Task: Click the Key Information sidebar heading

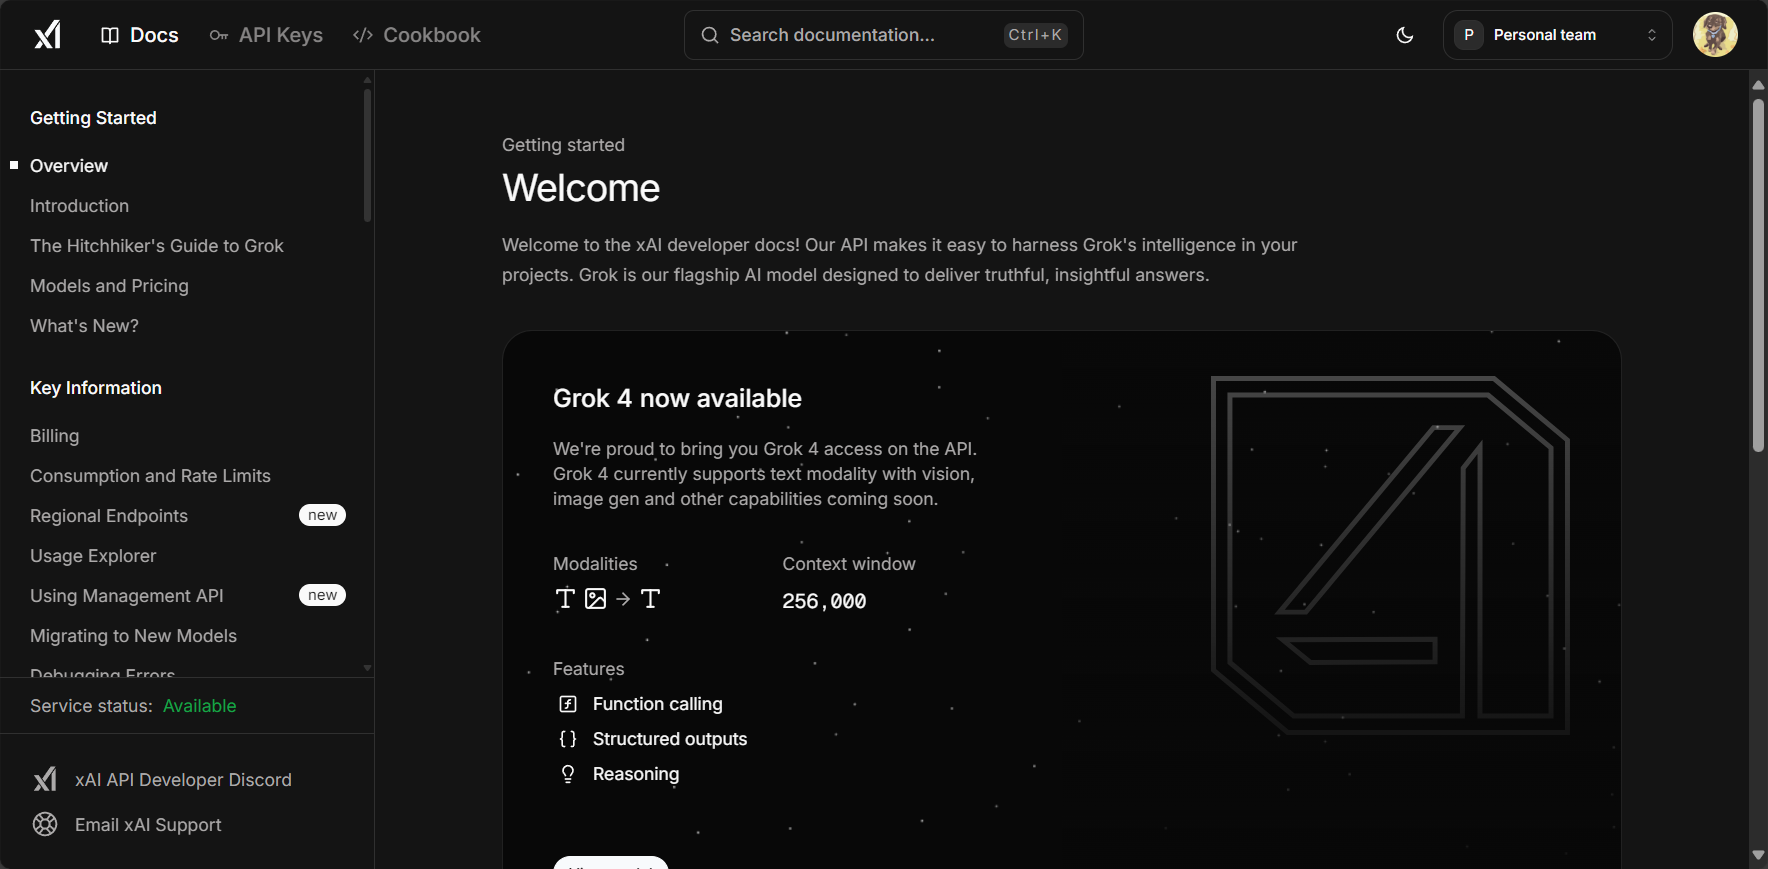Action: pos(96,388)
